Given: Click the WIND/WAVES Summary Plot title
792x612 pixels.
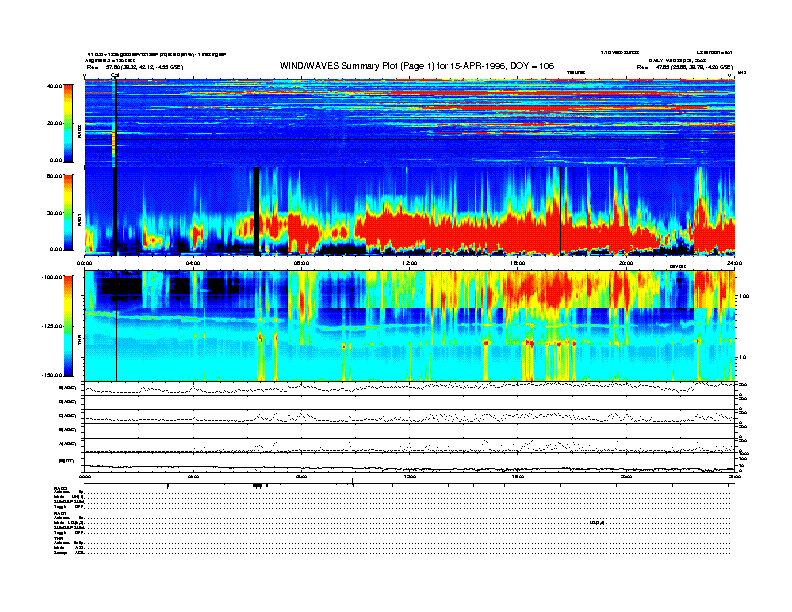Looking at the screenshot, I should [x=417, y=66].
